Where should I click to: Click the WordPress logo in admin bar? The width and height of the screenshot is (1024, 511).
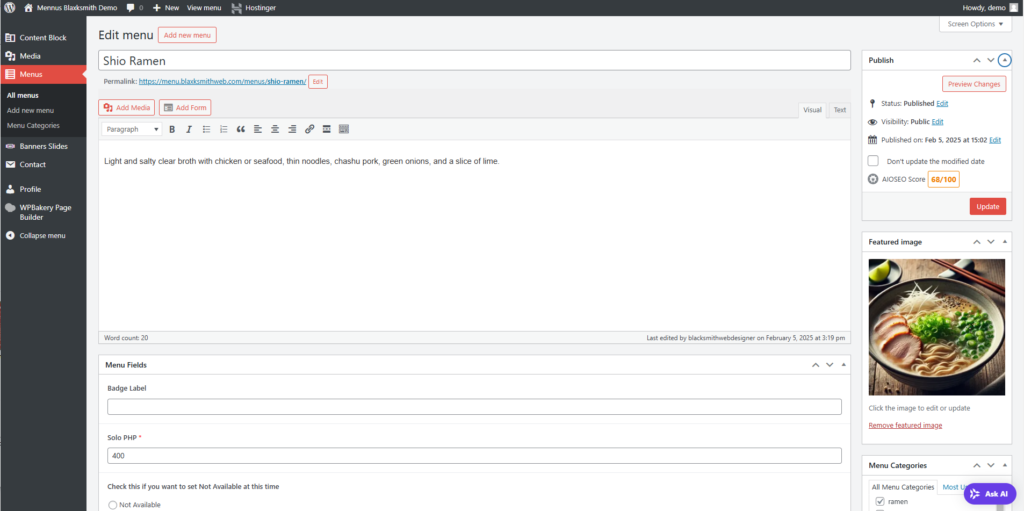click(x=9, y=7)
